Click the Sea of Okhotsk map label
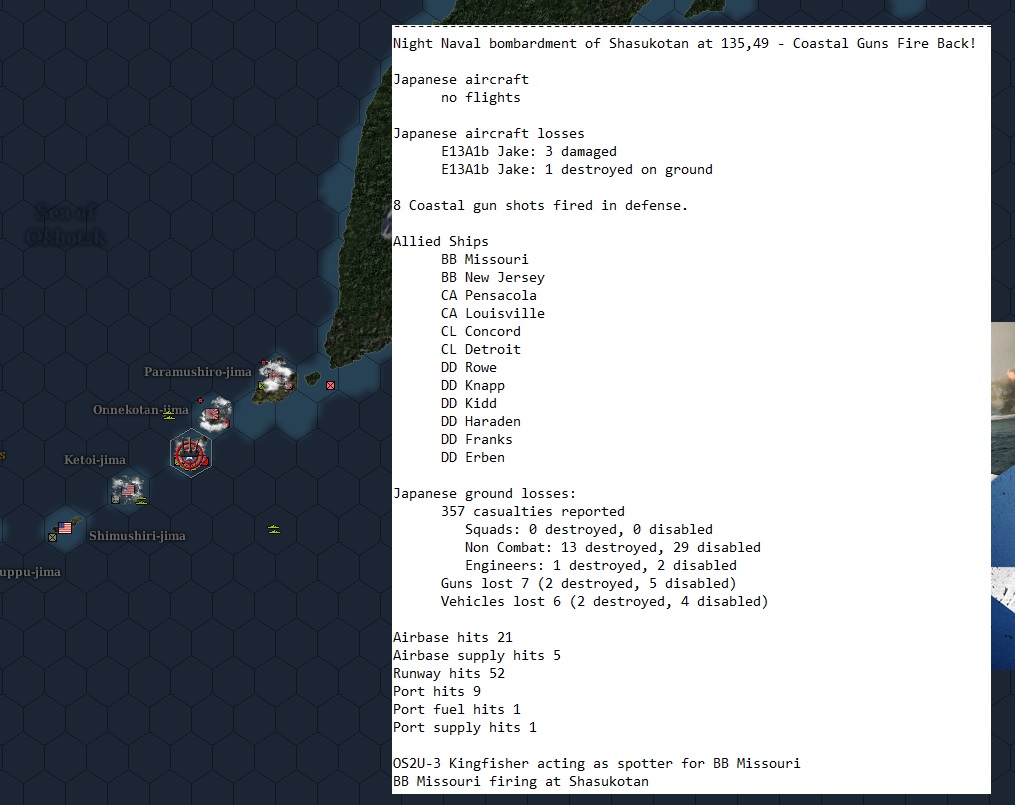The height and width of the screenshot is (805, 1015). click(65, 225)
